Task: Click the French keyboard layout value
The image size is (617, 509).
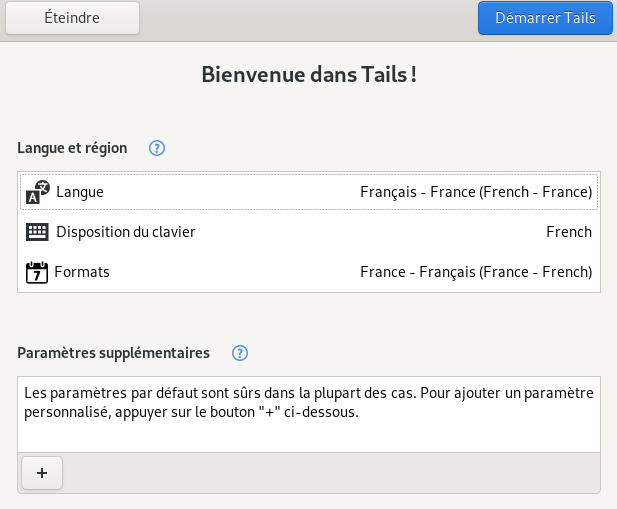Action: (569, 232)
